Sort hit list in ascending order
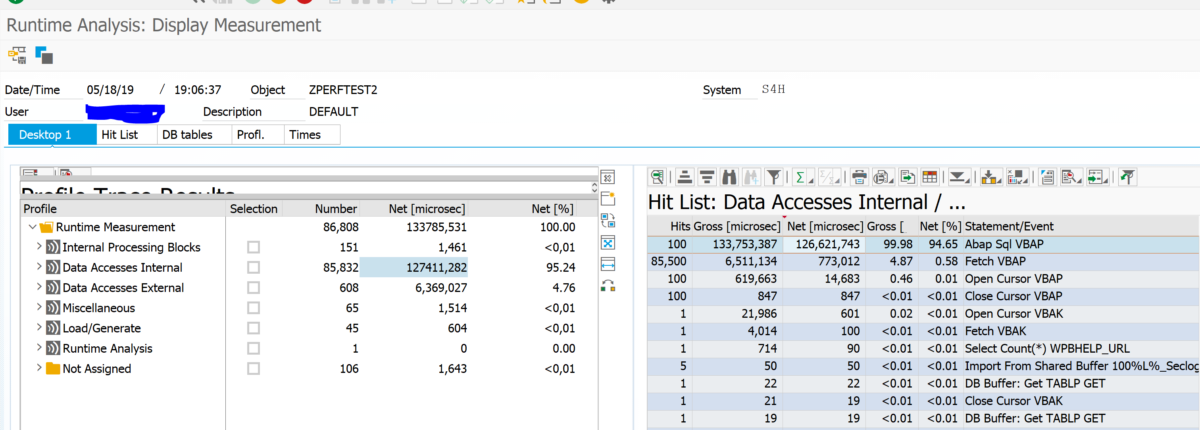Screen dimensions: 1200x430 (x=685, y=177)
